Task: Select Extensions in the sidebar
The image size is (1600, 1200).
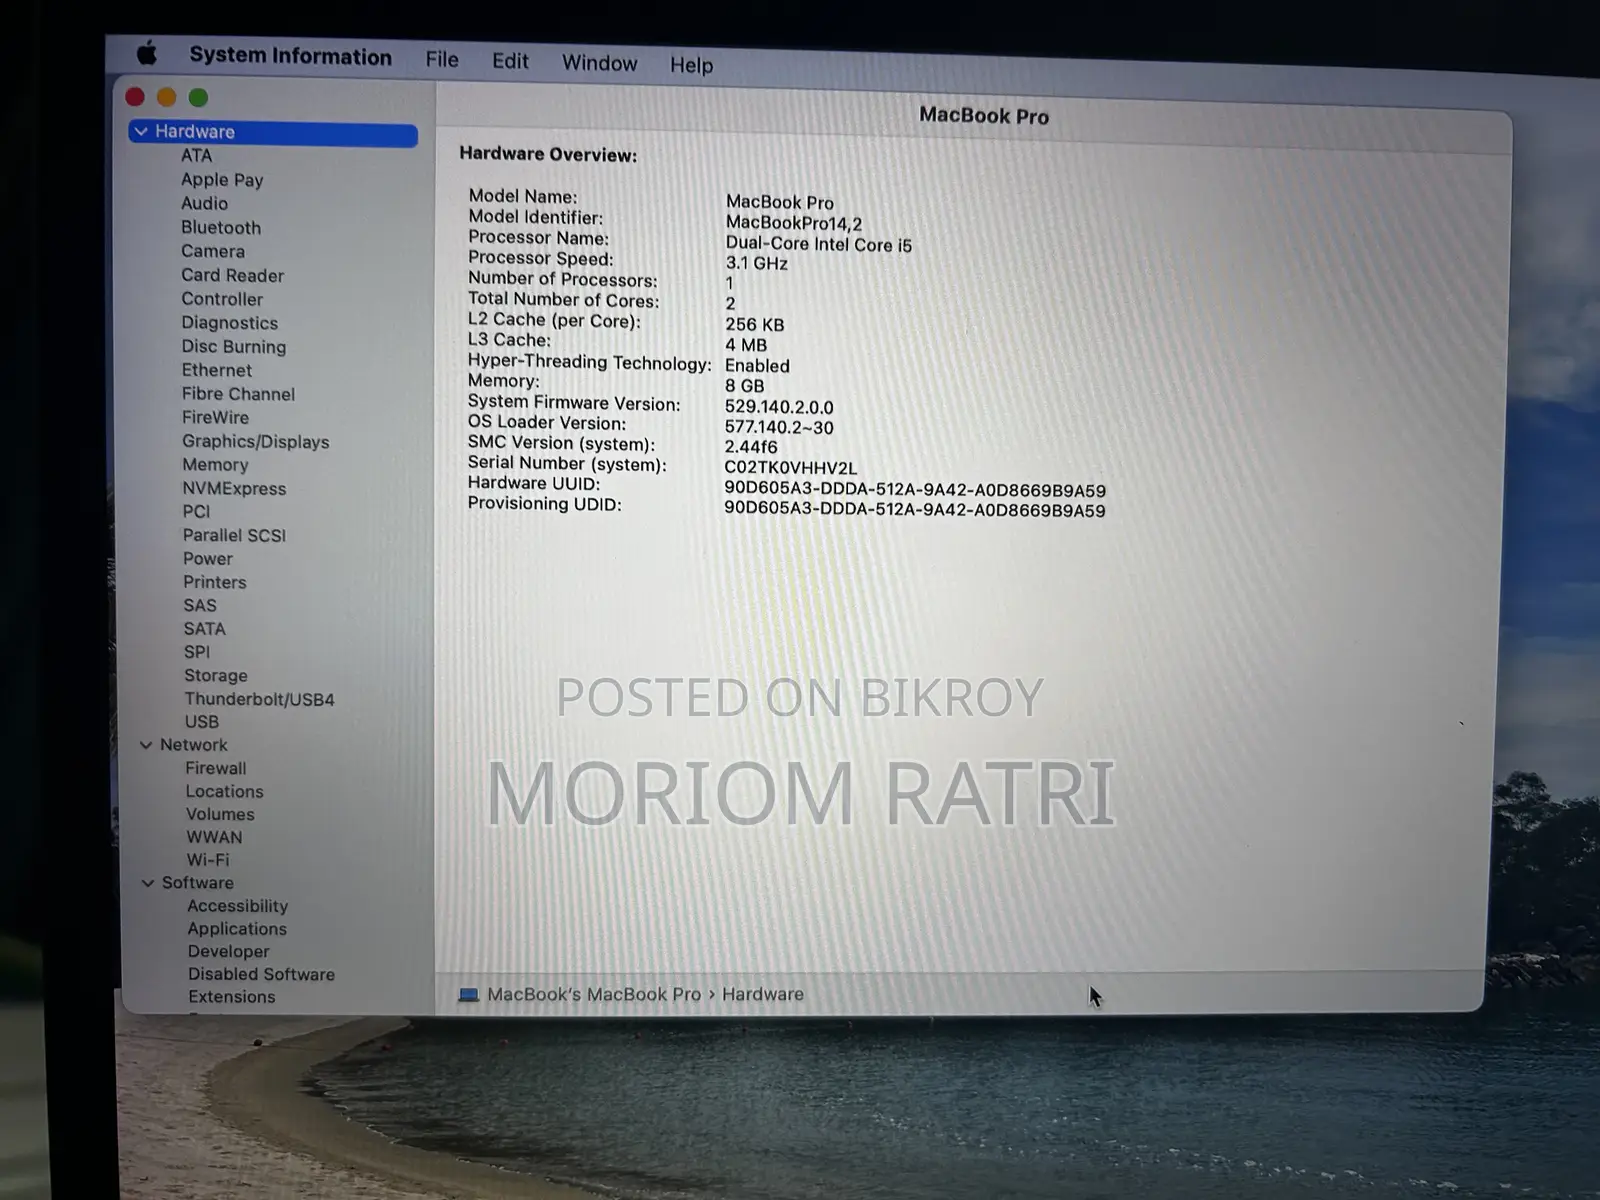Action: 232,997
